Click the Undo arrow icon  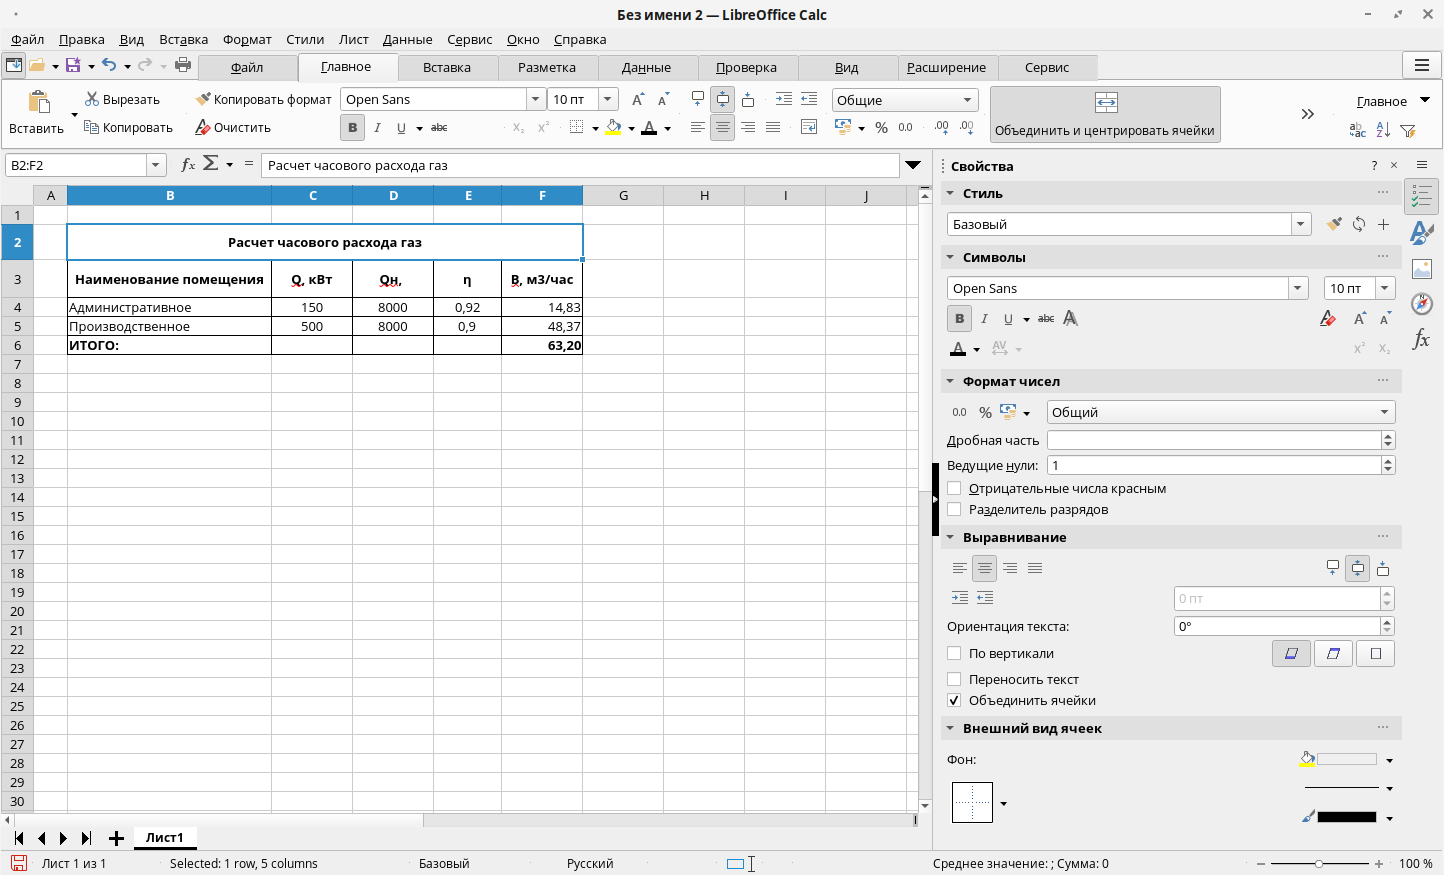point(109,66)
